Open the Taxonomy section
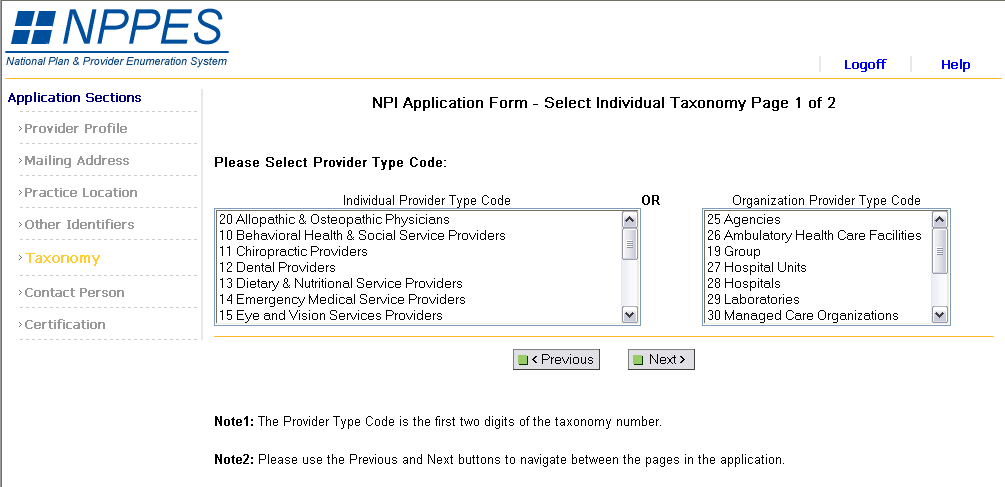This screenshot has width=1005, height=487. tap(63, 258)
